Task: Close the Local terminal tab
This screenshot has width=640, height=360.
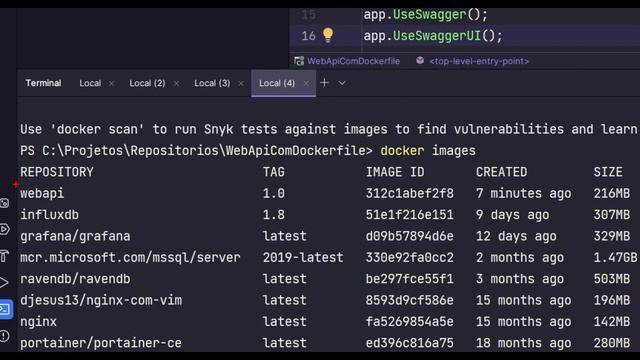Action: 111,84
